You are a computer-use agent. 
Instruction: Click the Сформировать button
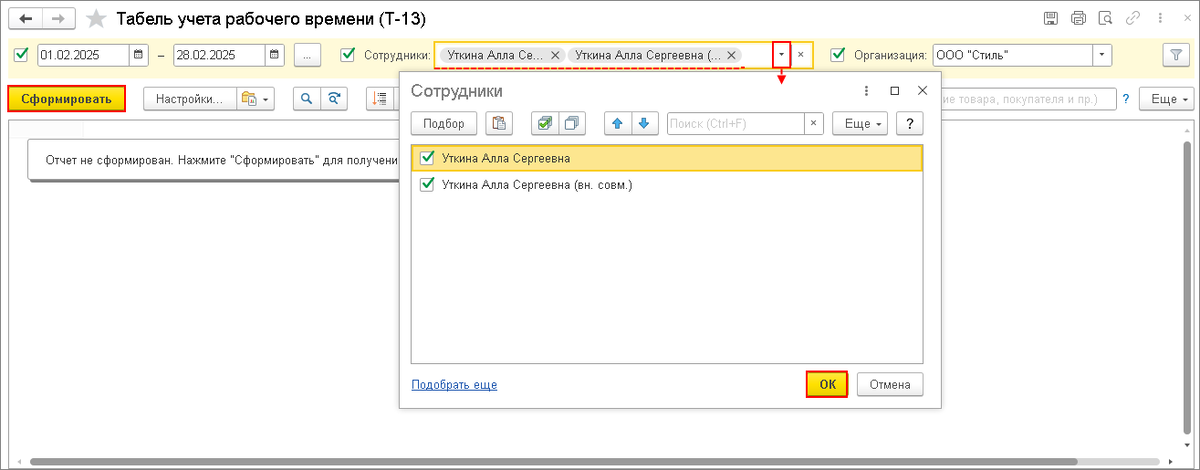[67, 99]
